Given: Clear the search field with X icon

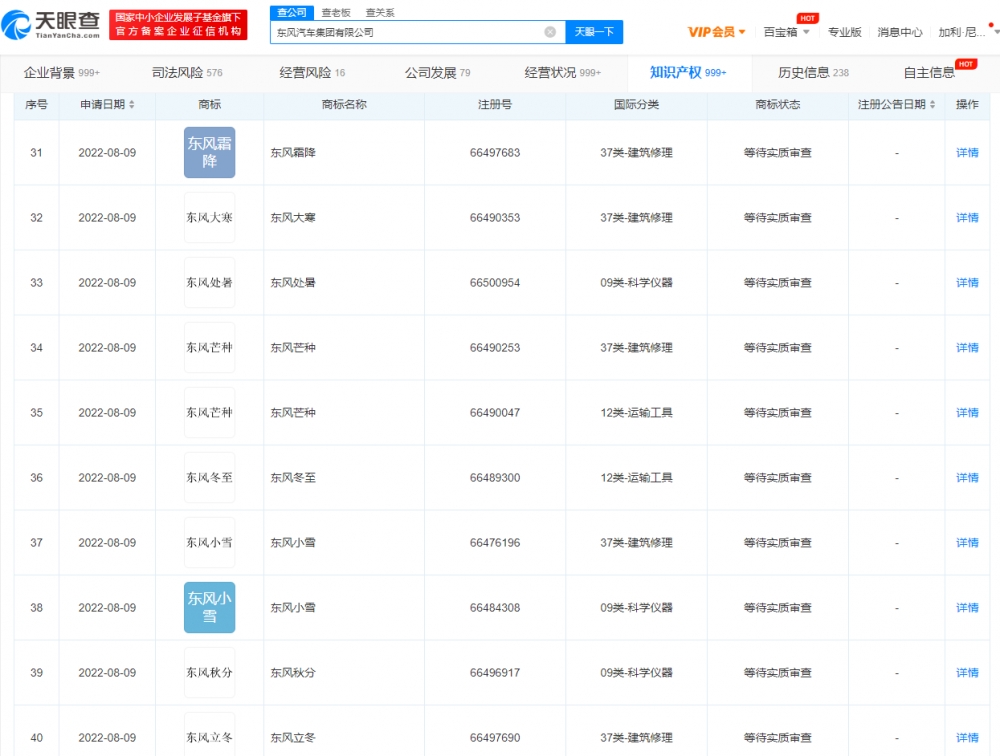Looking at the screenshot, I should (x=550, y=32).
